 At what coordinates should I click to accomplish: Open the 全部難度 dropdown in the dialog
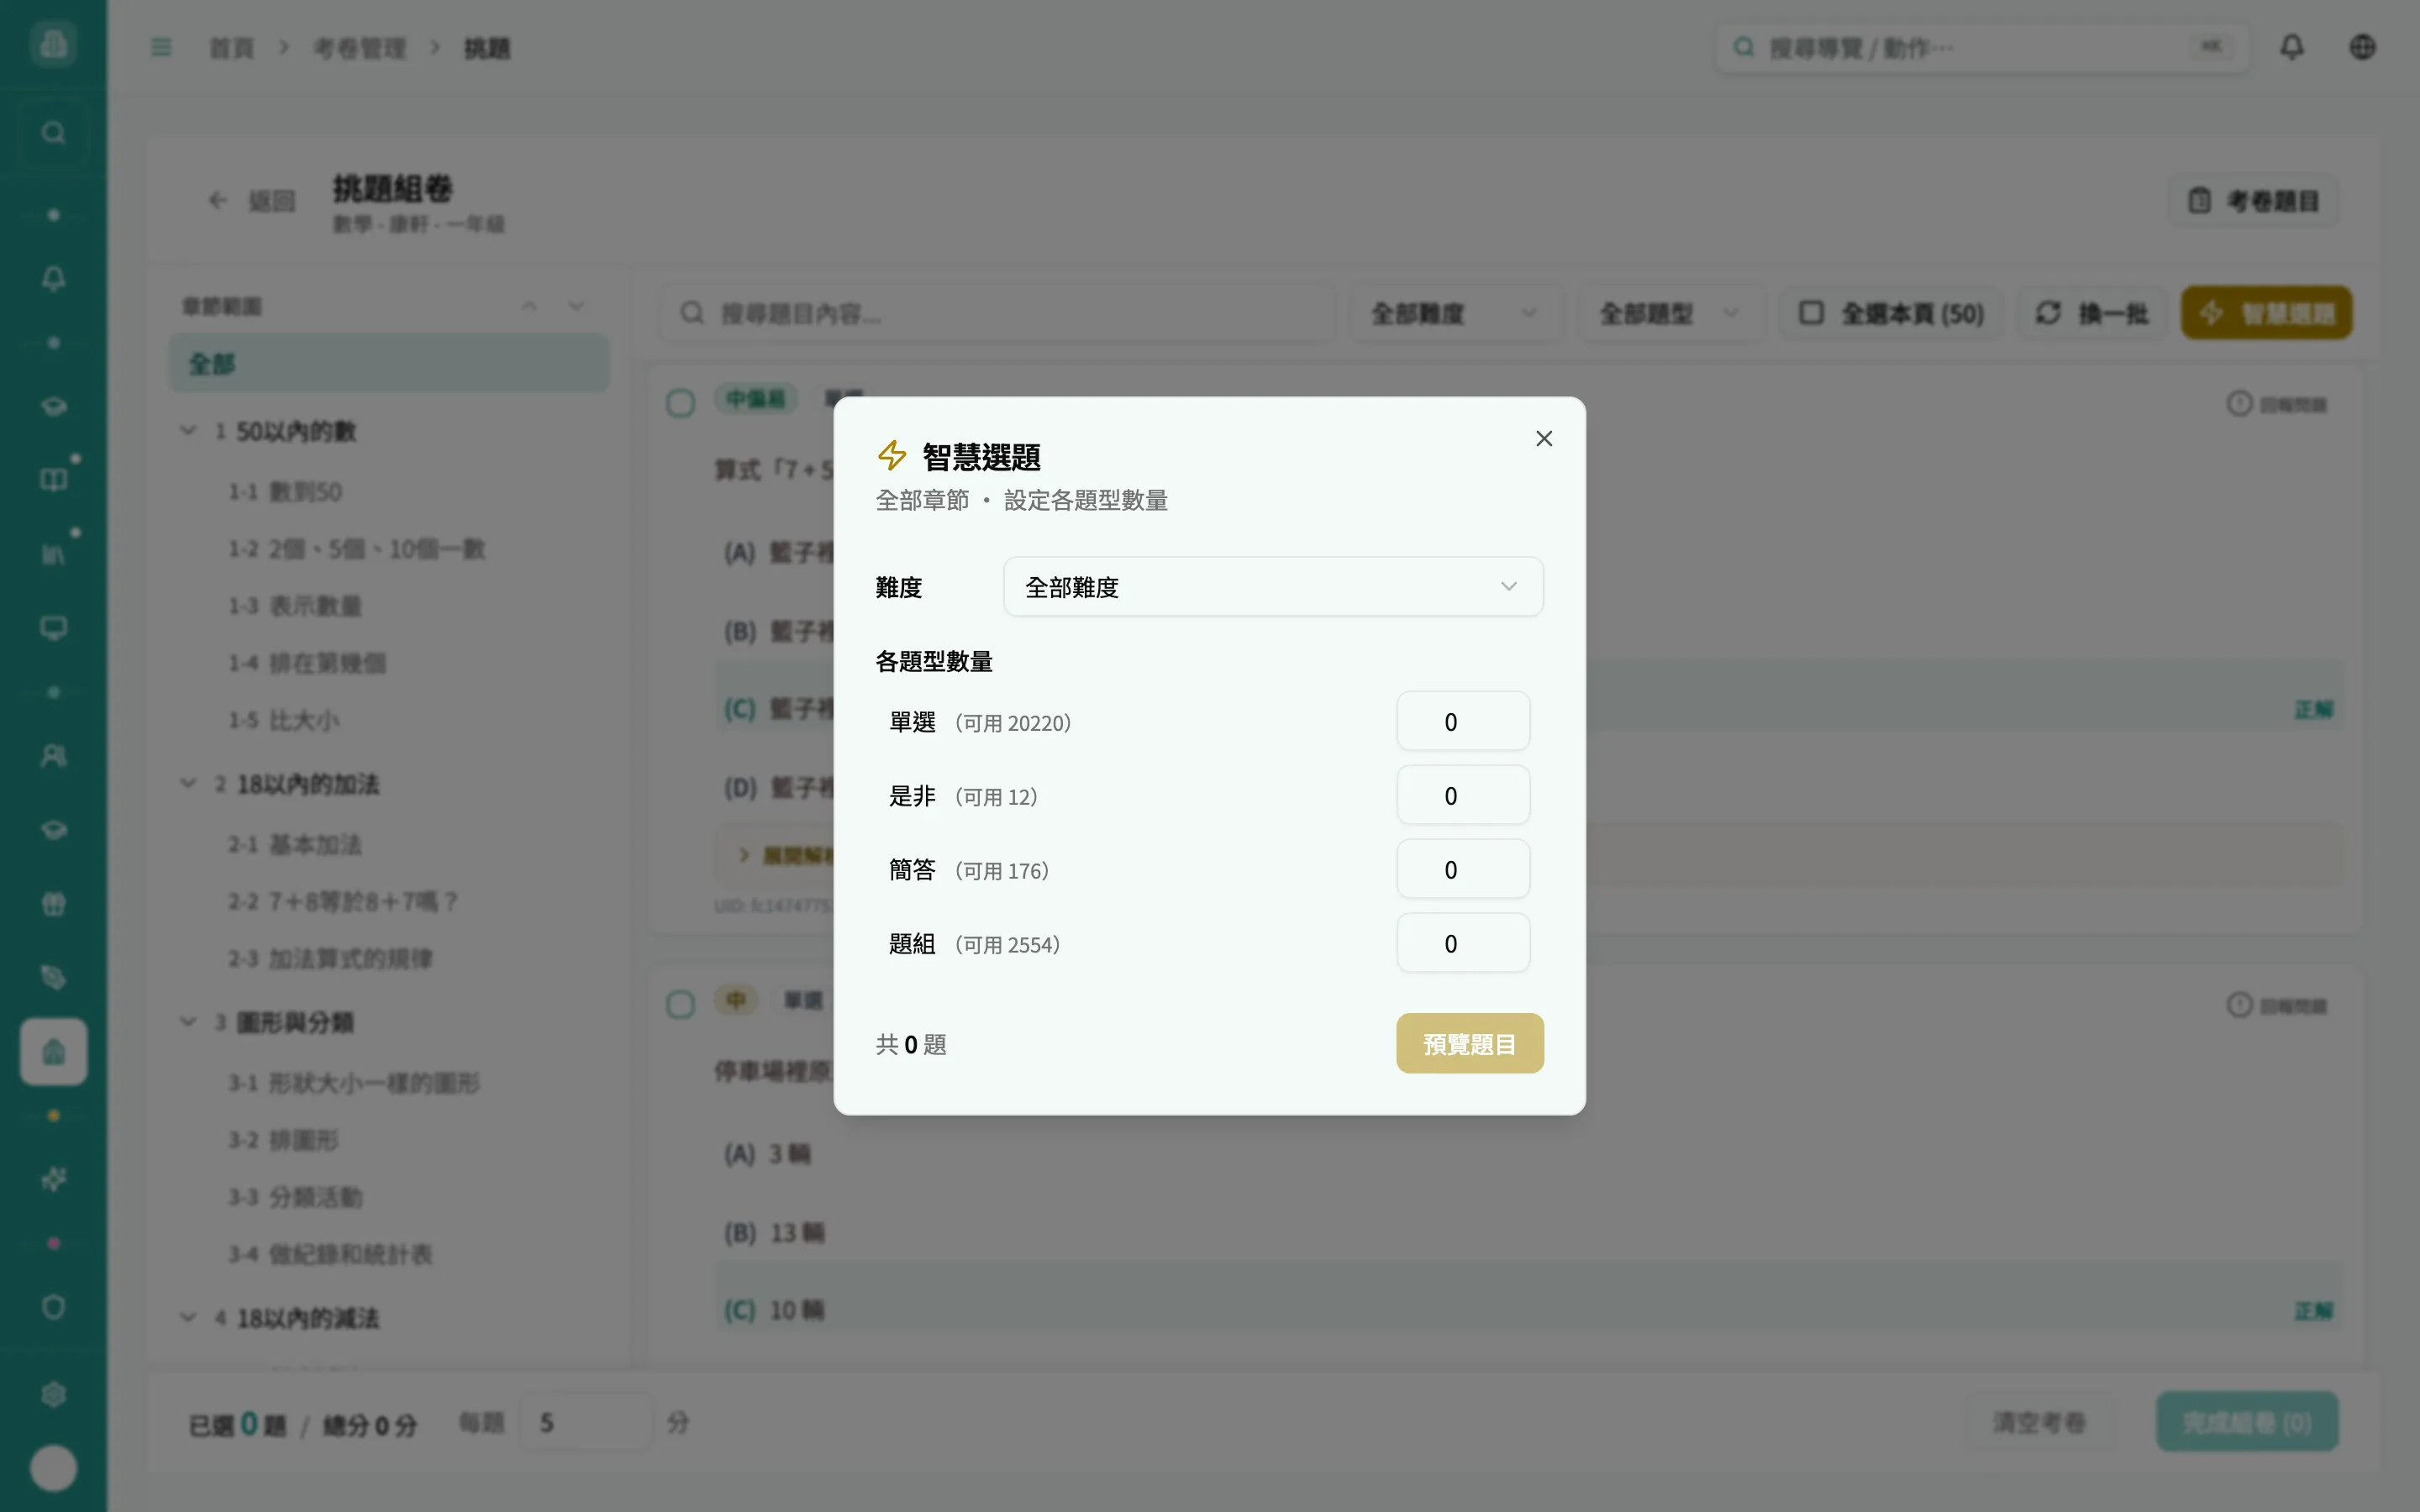point(1272,587)
